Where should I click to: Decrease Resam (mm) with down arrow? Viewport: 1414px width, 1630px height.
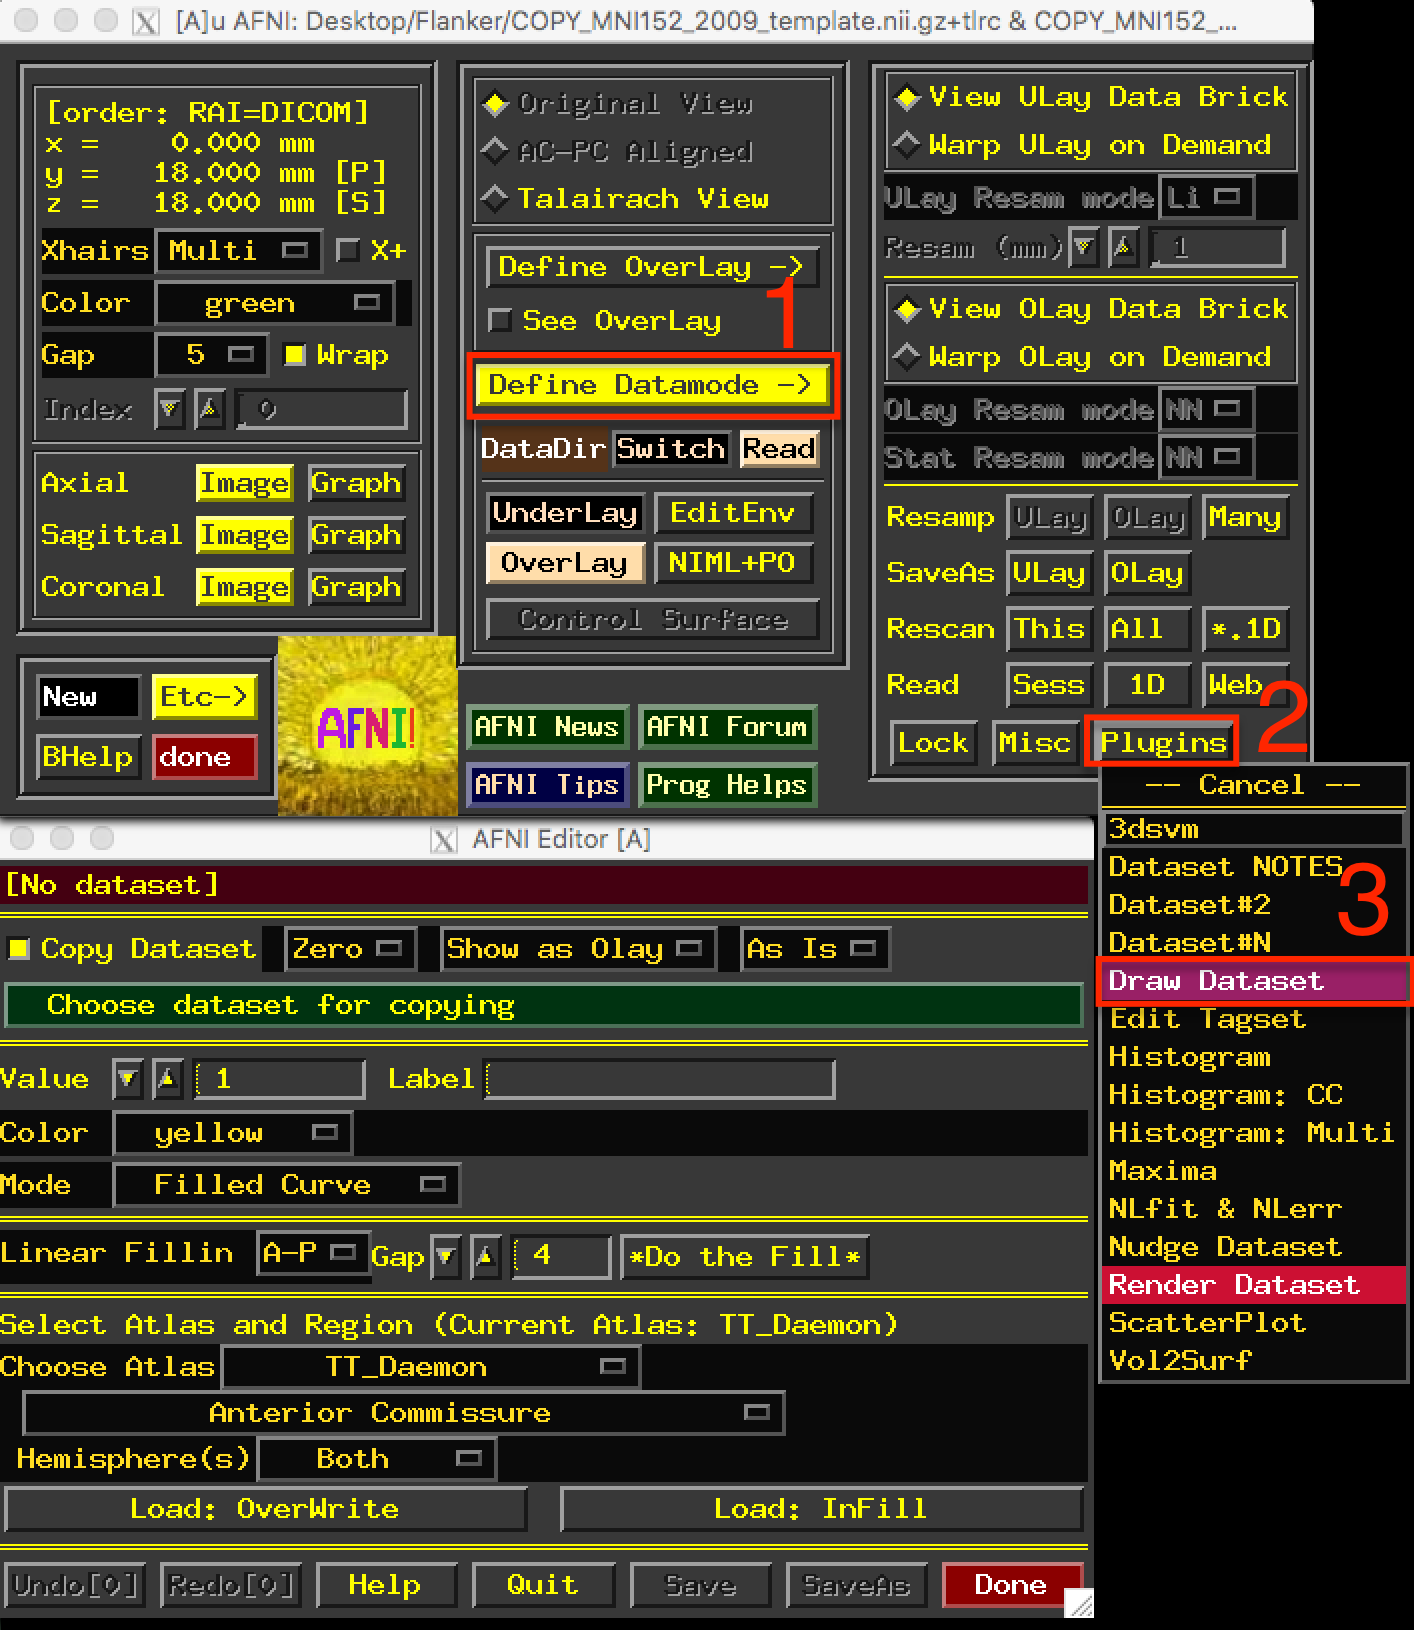pos(1083,247)
